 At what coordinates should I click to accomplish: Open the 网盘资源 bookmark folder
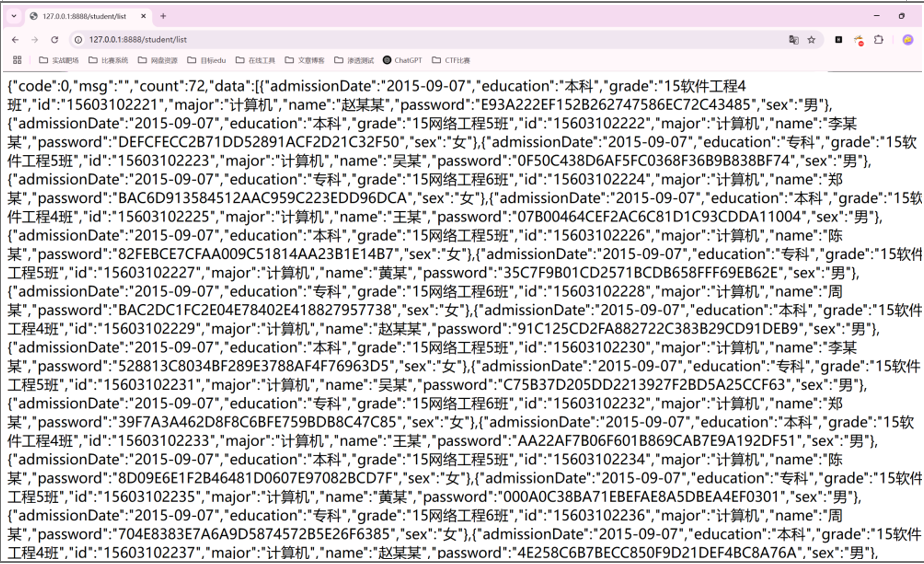coord(157,60)
